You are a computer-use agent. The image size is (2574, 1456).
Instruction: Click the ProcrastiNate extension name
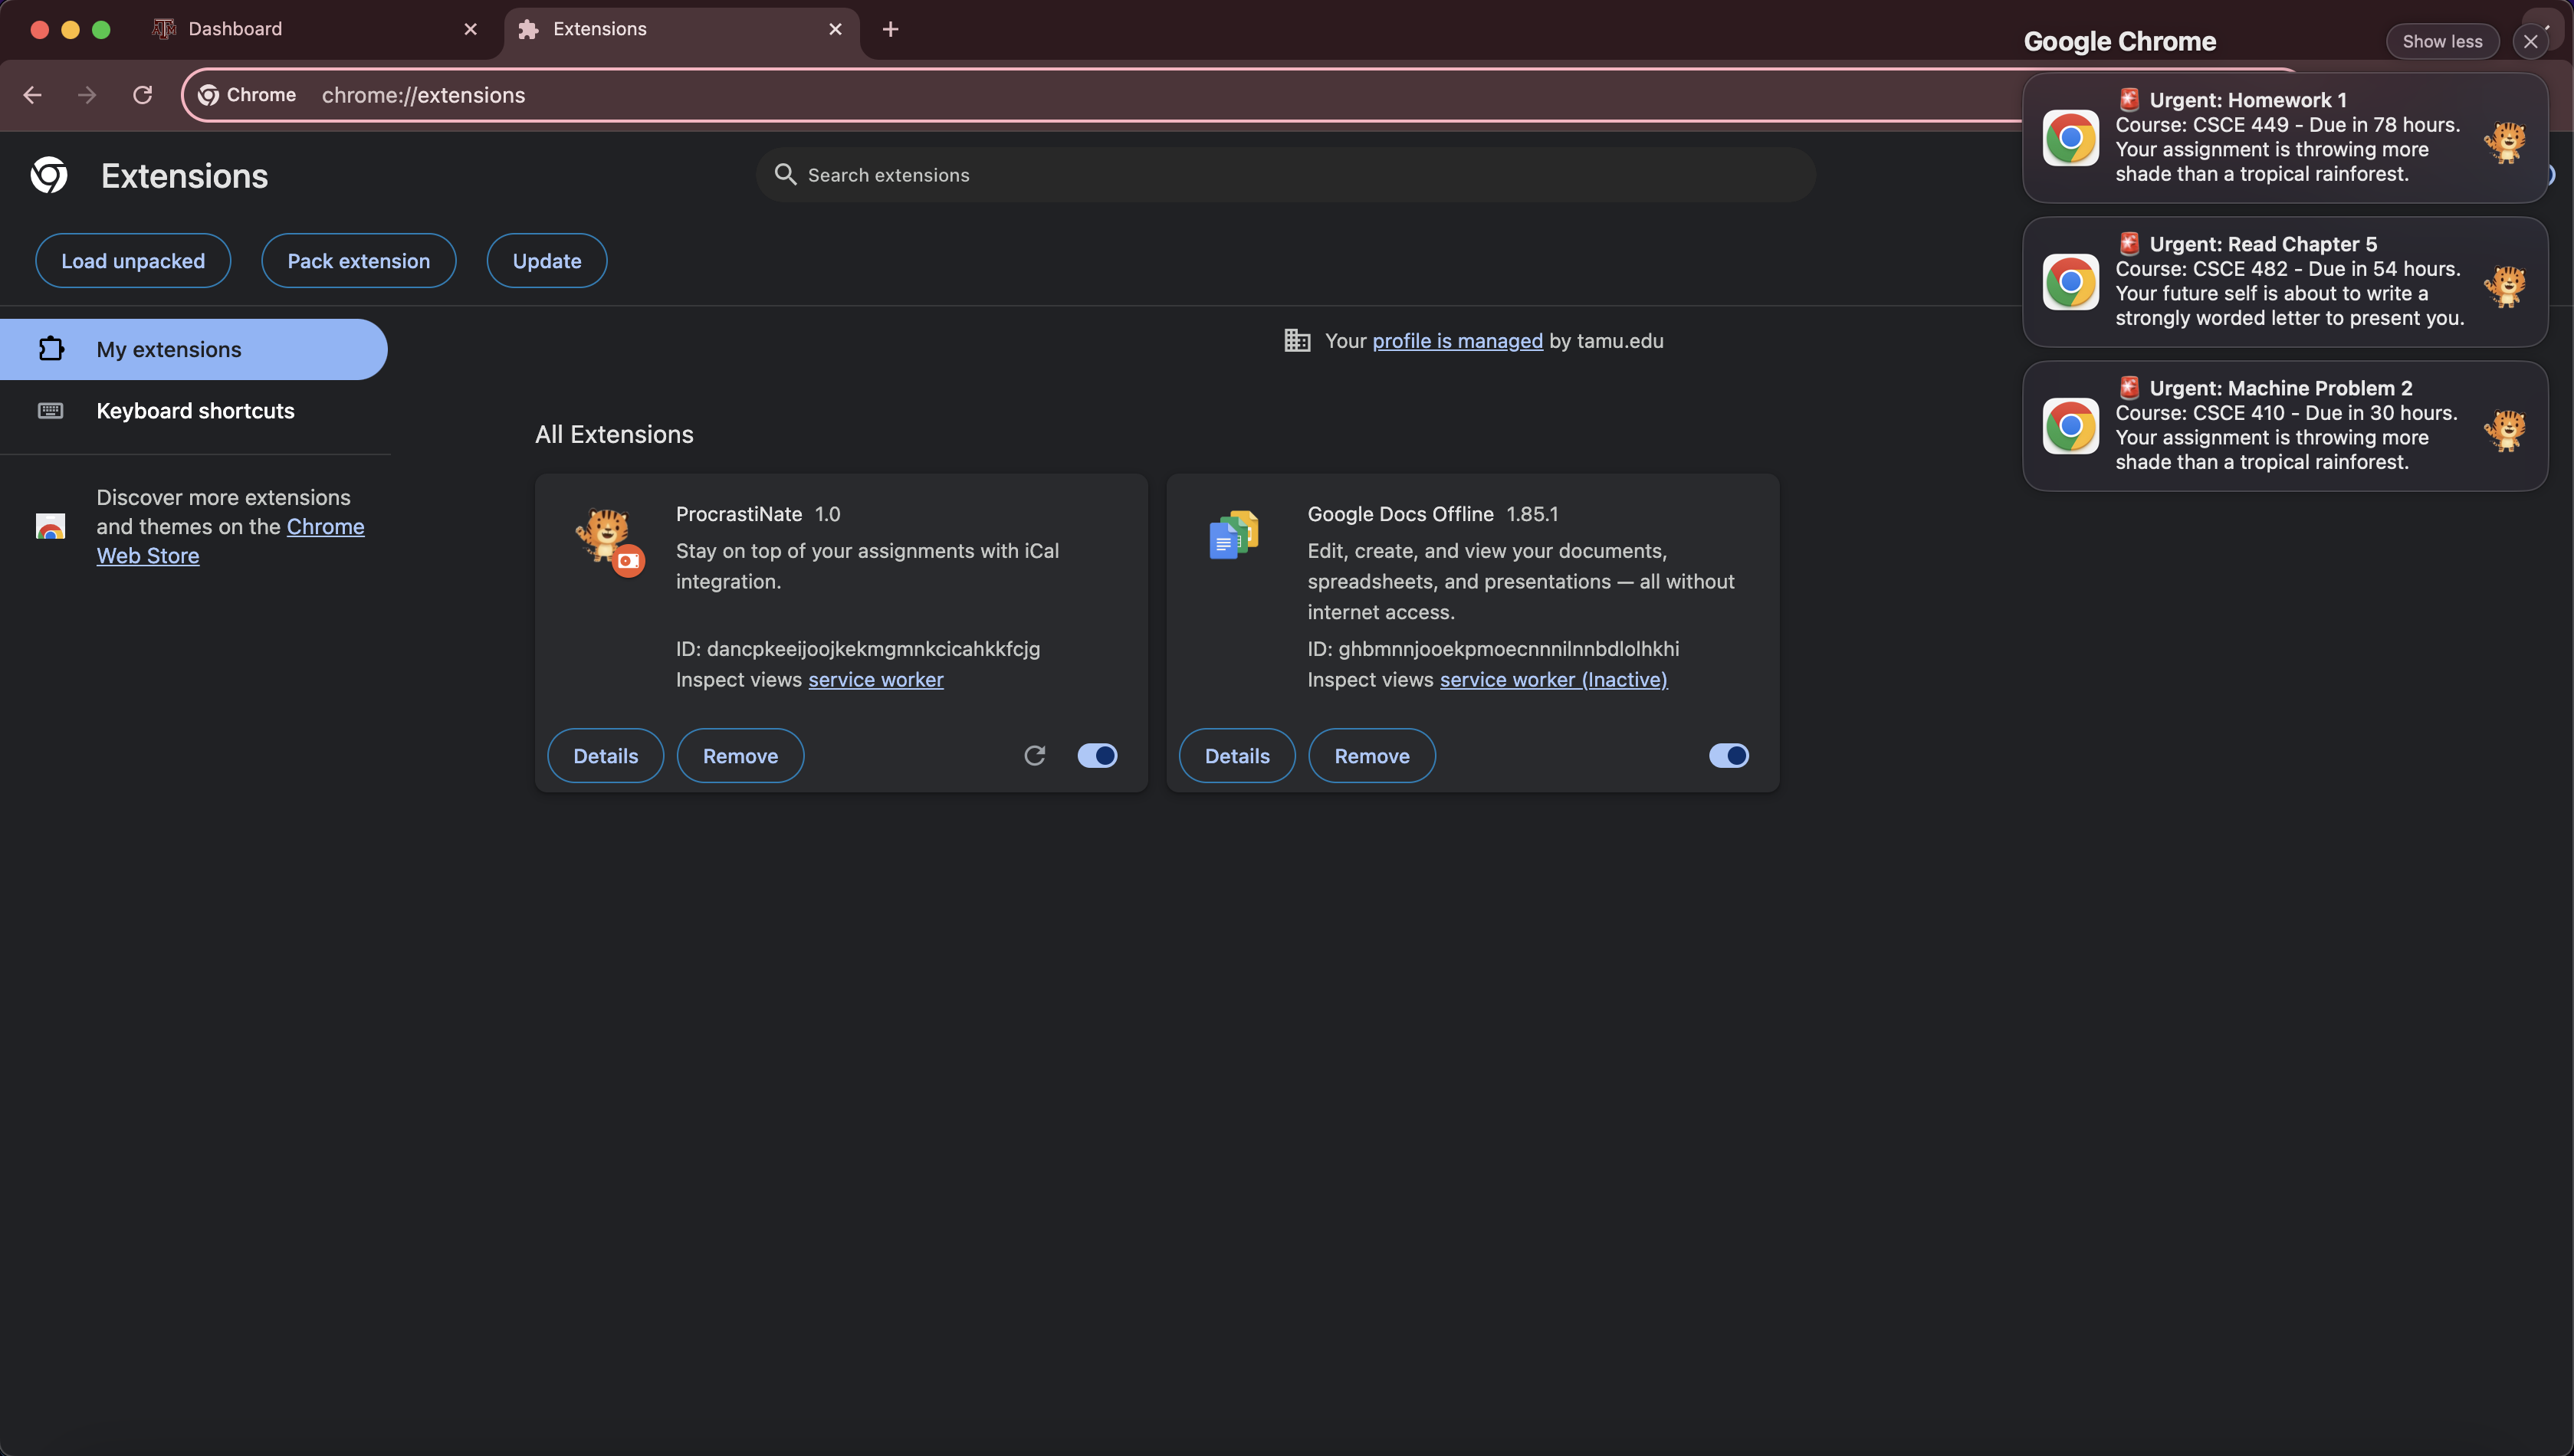point(739,514)
